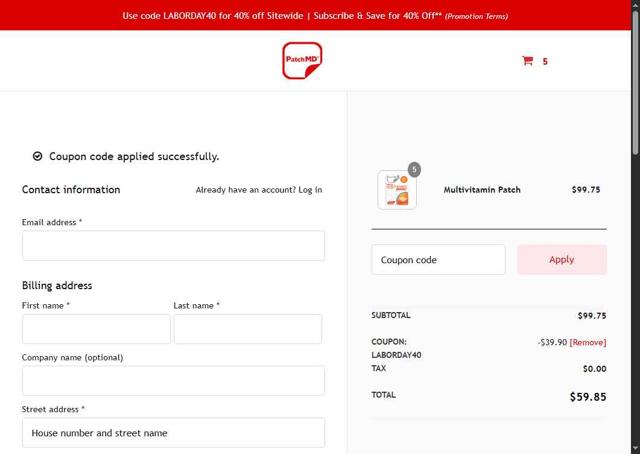
Task: Focus the Coupon code field
Action: tap(438, 260)
